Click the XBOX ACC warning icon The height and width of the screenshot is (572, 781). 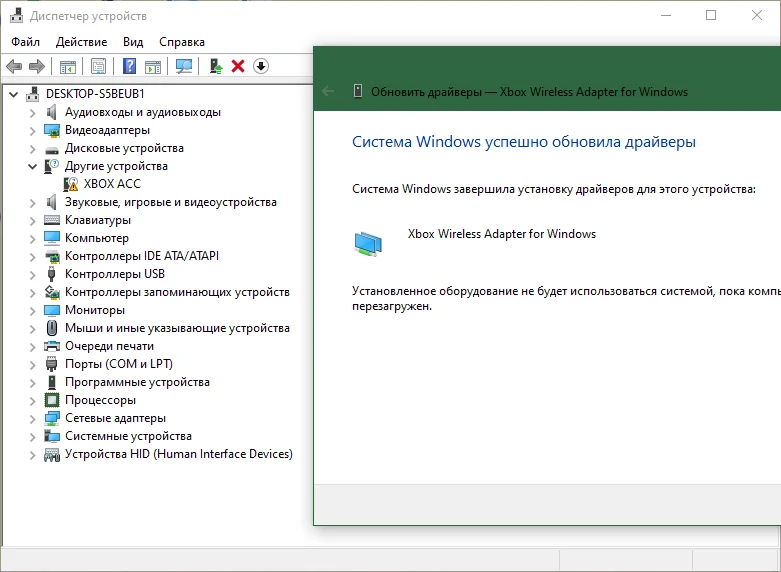(71, 184)
